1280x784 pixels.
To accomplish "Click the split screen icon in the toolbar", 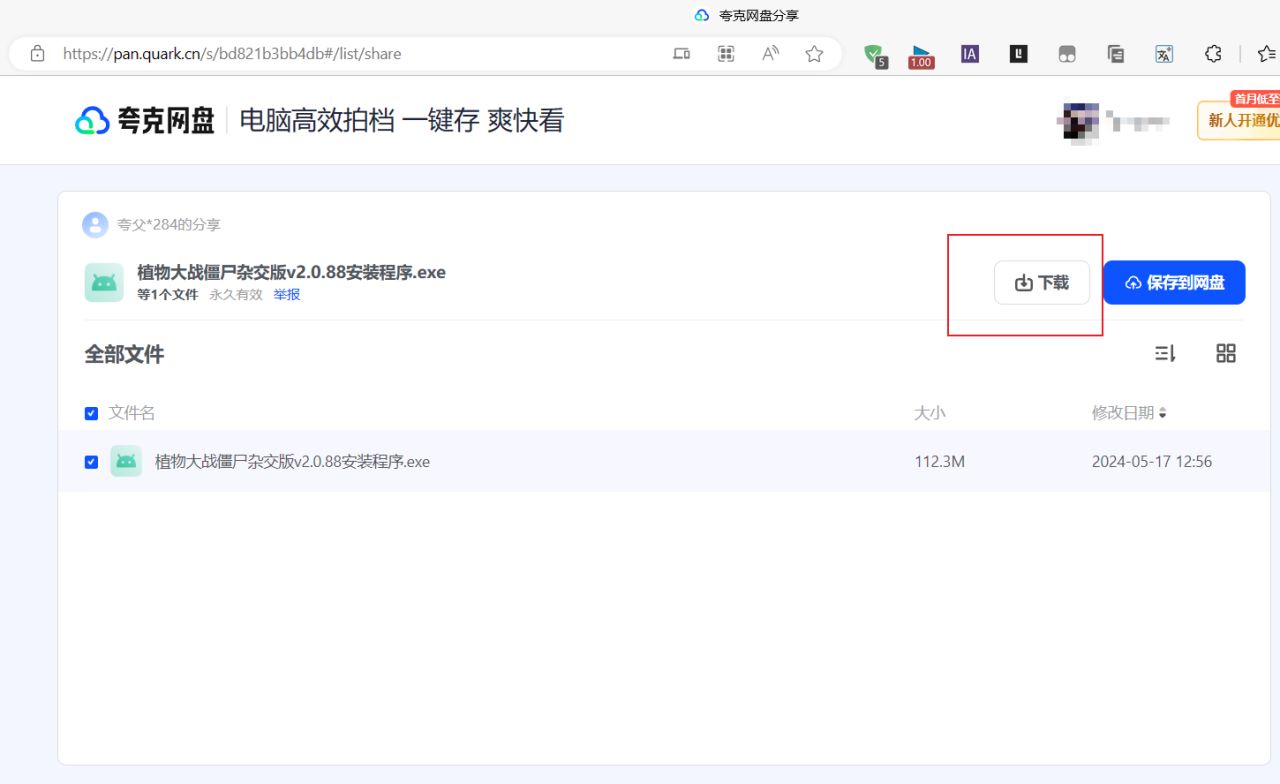I will [x=1067, y=54].
